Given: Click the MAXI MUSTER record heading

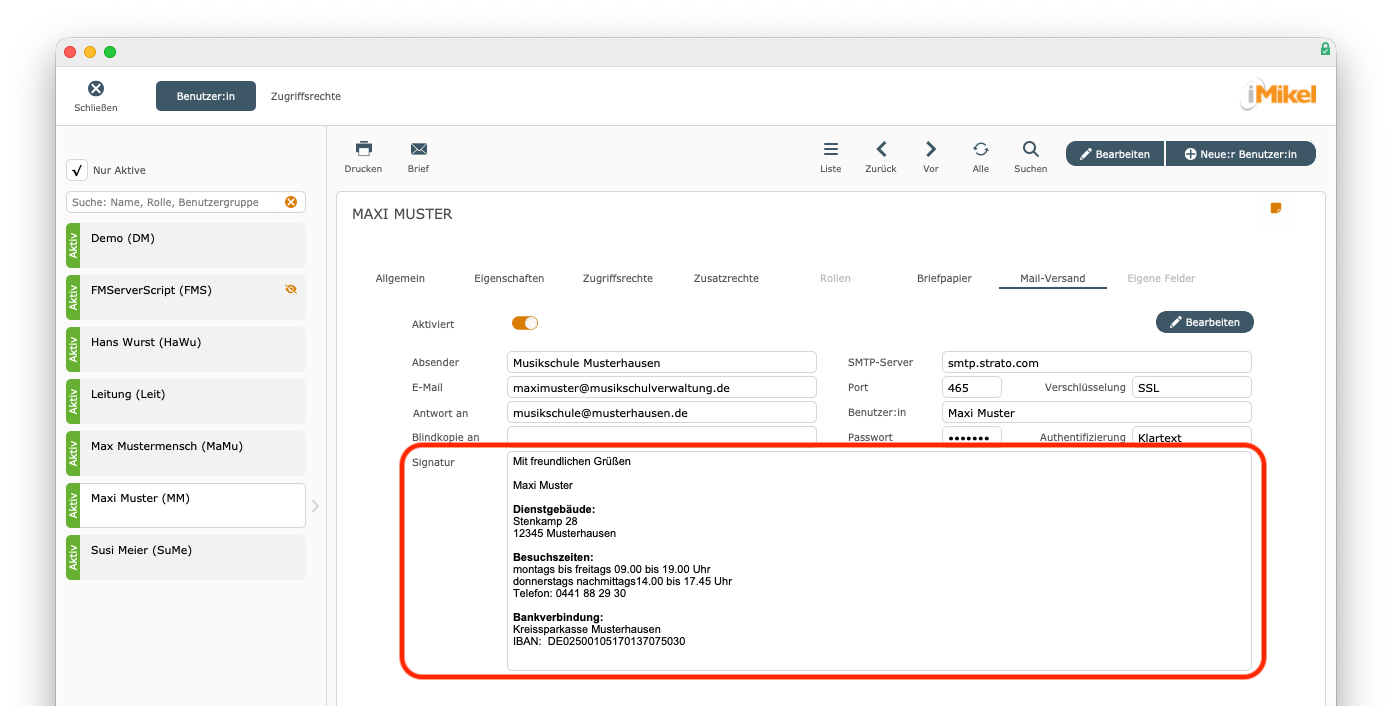Looking at the screenshot, I should (x=402, y=214).
